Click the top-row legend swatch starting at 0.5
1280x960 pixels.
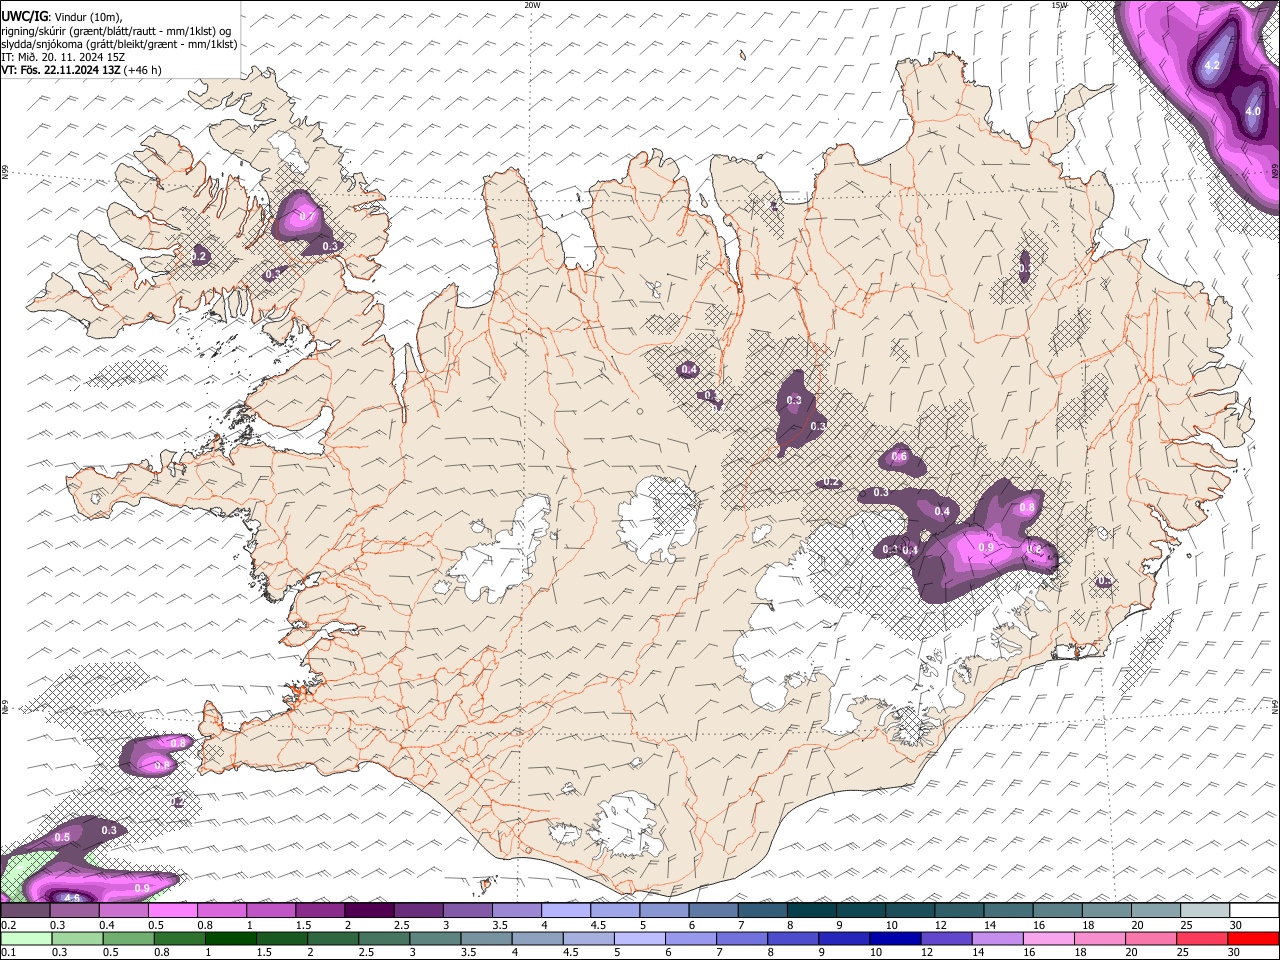(173, 911)
